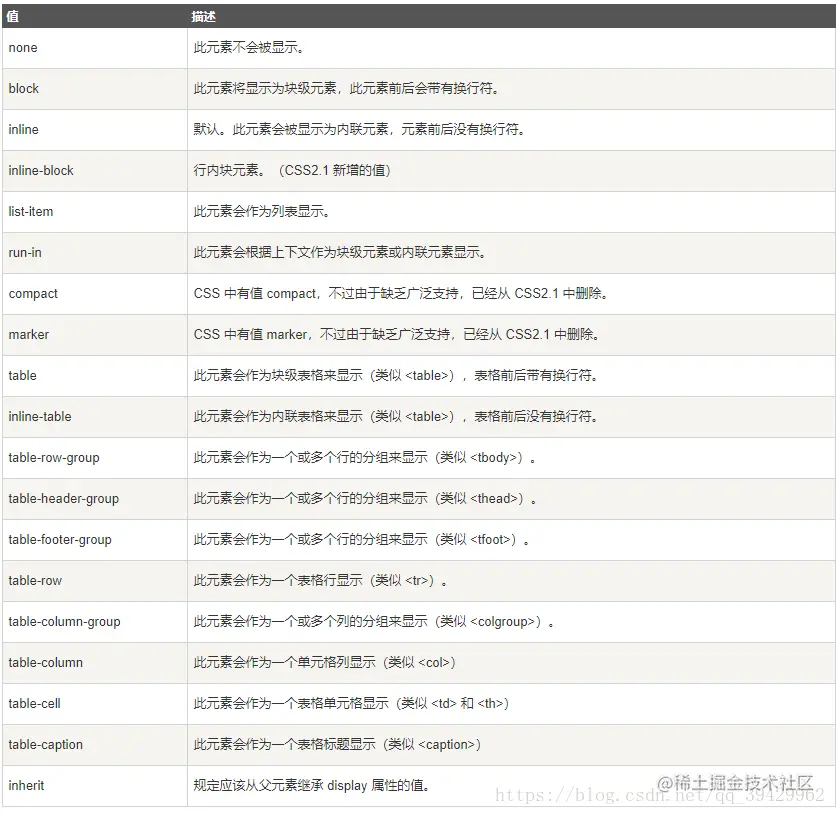Click description '此元素会根据上下文作为块级元素或内联元素显示。'
836x815 pixels.
click(340, 253)
